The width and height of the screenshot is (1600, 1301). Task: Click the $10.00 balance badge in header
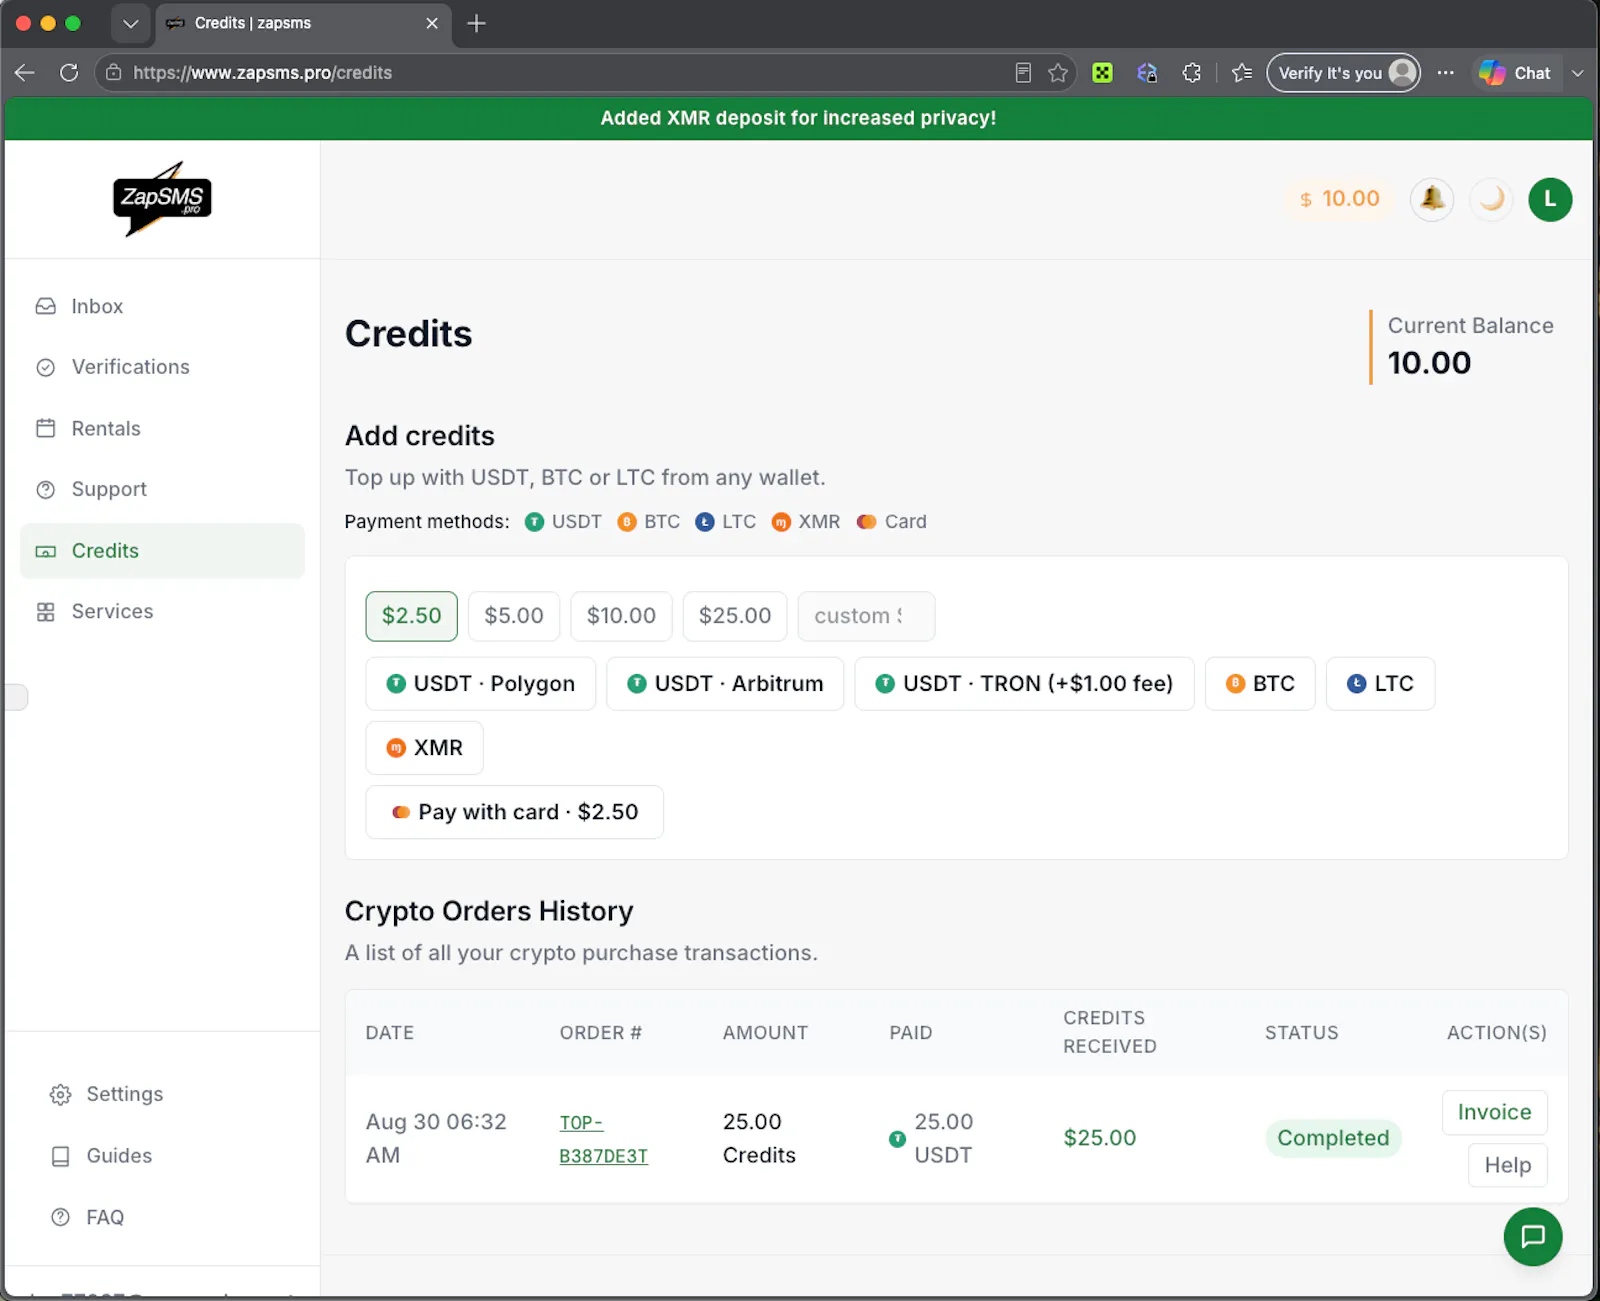point(1339,199)
